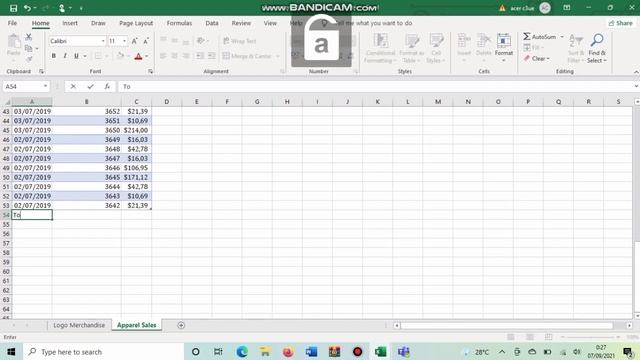Open Microsoft Edge from the taskbar
Viewport: 640px width, 360px height.
click(x=242, y=352)
